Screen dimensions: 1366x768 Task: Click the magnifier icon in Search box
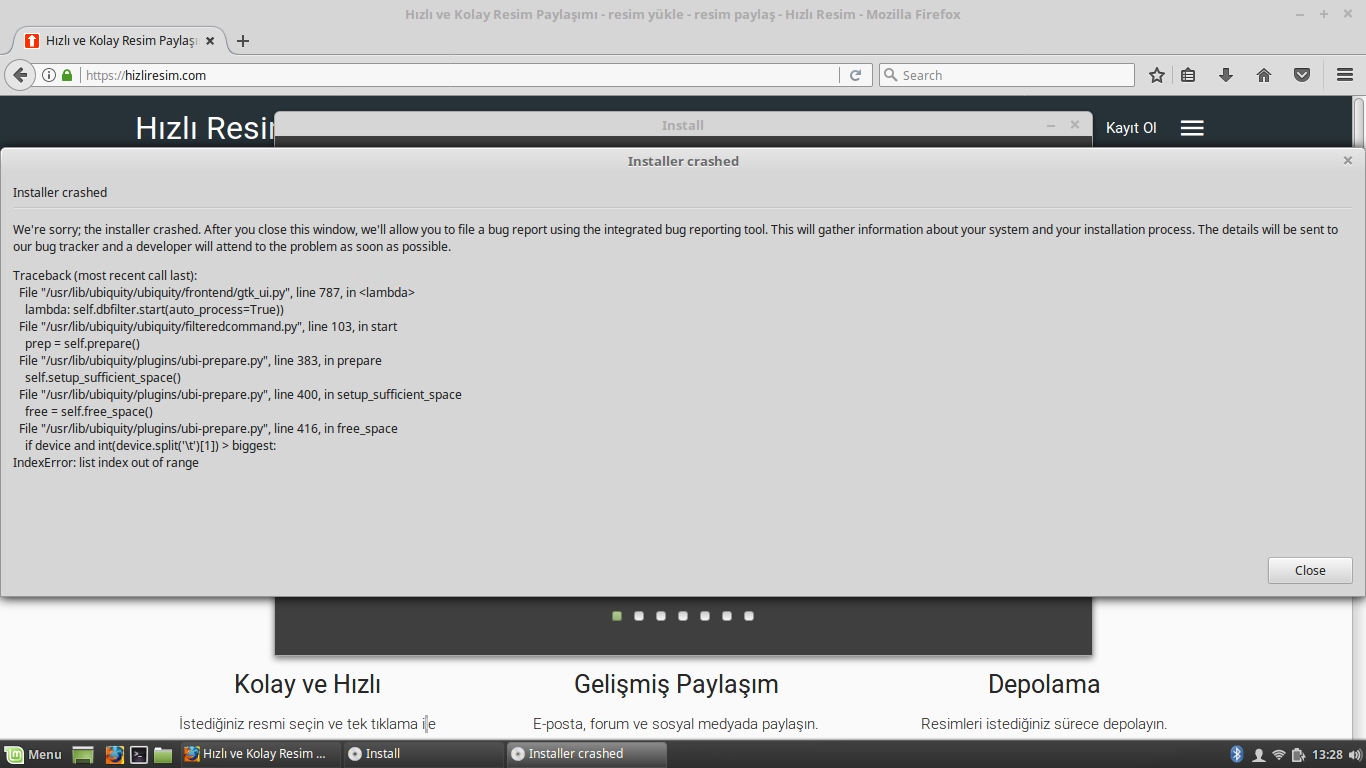(x=890, y=75)
